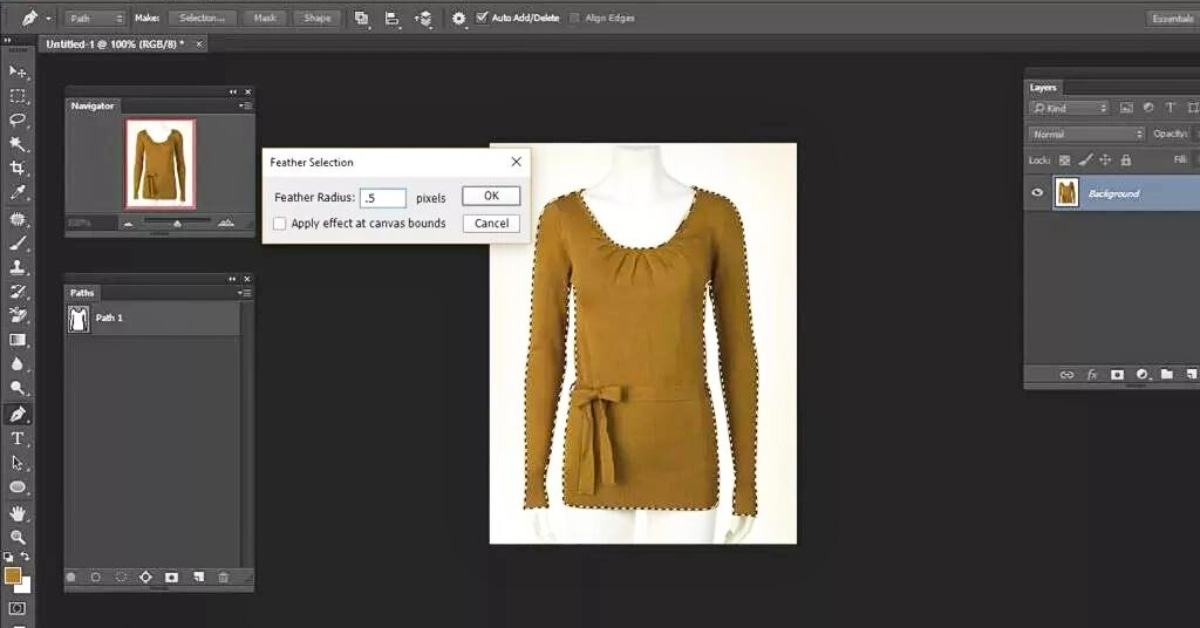Select the Zoom tool
1200x628 pixels.
(x=17, y=537)
